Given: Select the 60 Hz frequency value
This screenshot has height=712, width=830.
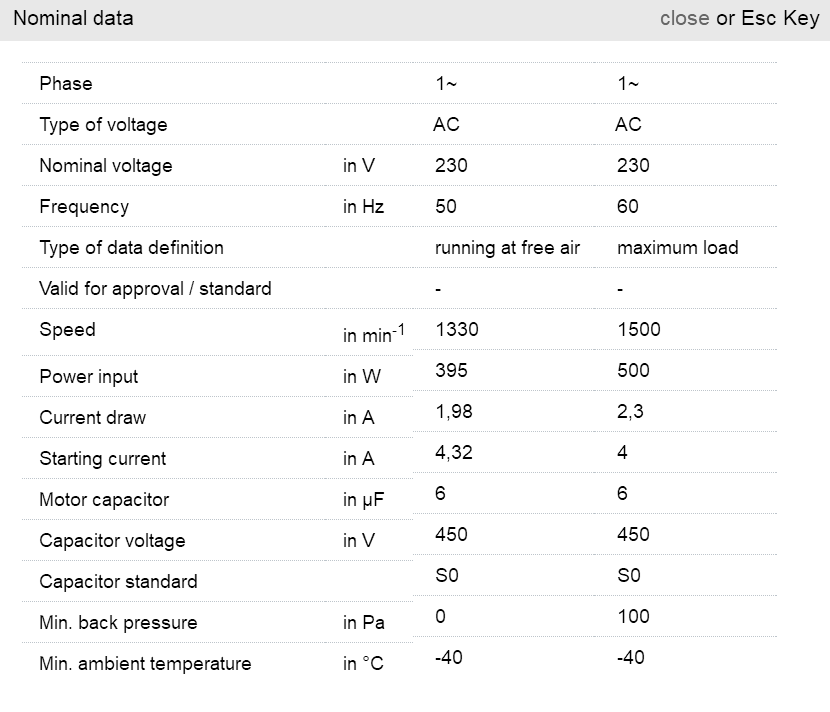Looking at the screenshot, I should click(628, 207).
